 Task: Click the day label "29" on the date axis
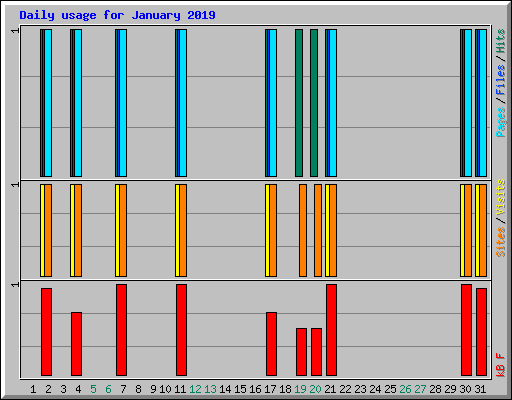pos(450,389)
